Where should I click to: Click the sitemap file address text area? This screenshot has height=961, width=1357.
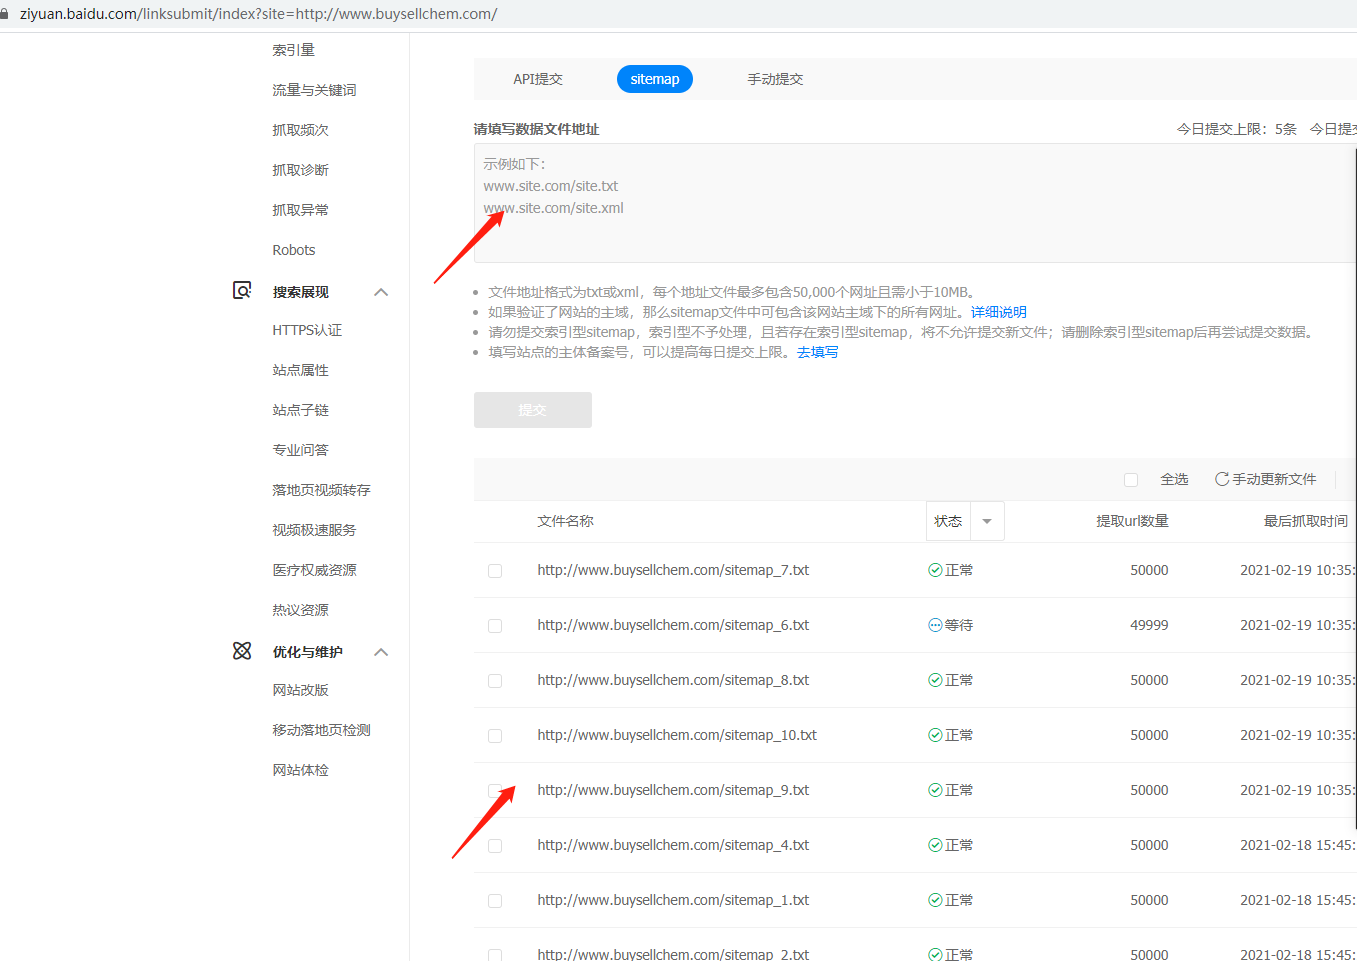[915, 203]
